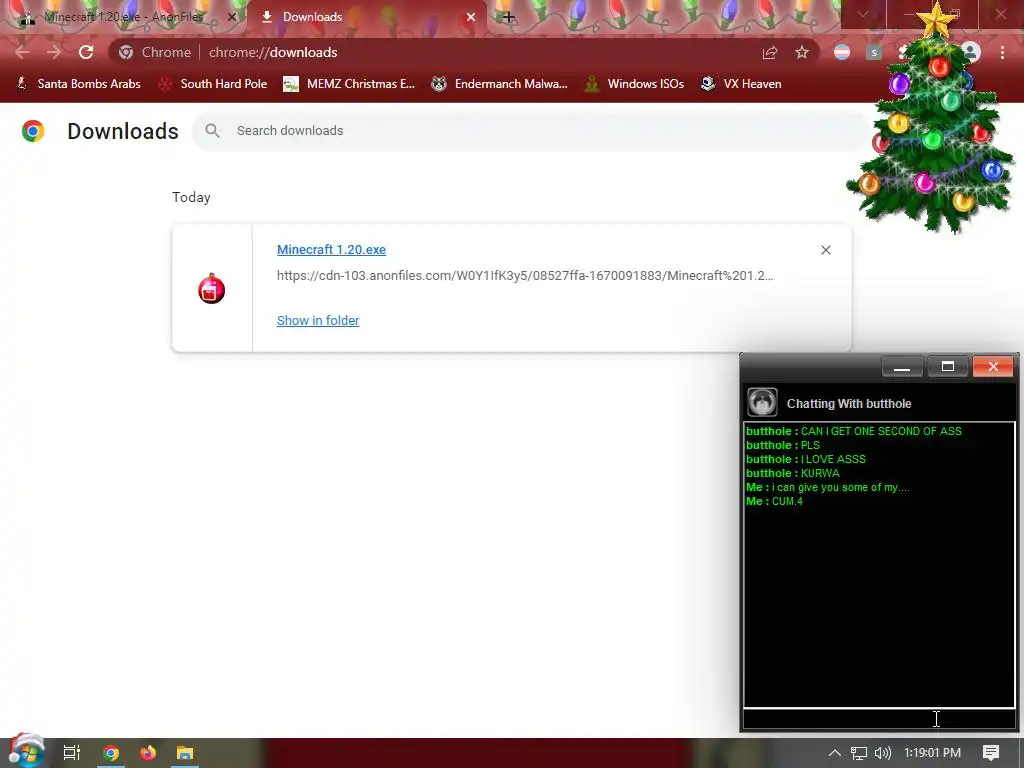
Task: Click the share page icon in address bar
Action: tap(770, 53)
